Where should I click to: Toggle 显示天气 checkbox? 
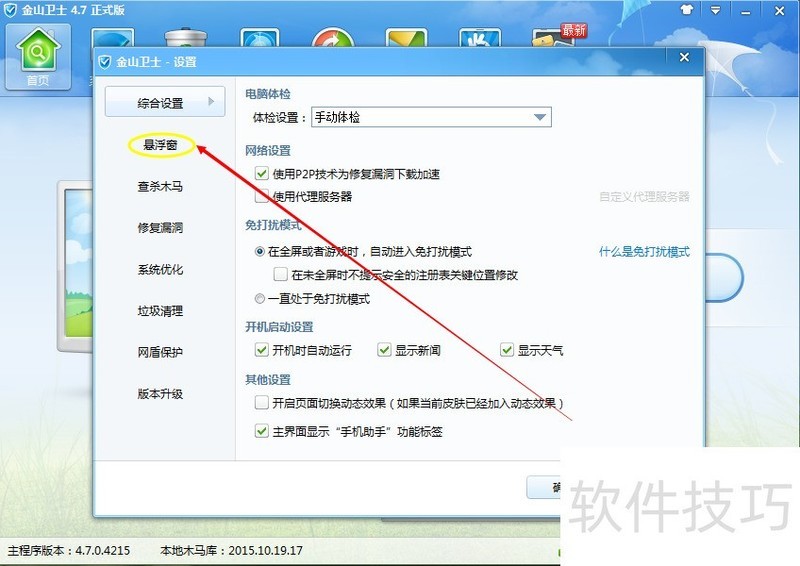click(507, 350)
